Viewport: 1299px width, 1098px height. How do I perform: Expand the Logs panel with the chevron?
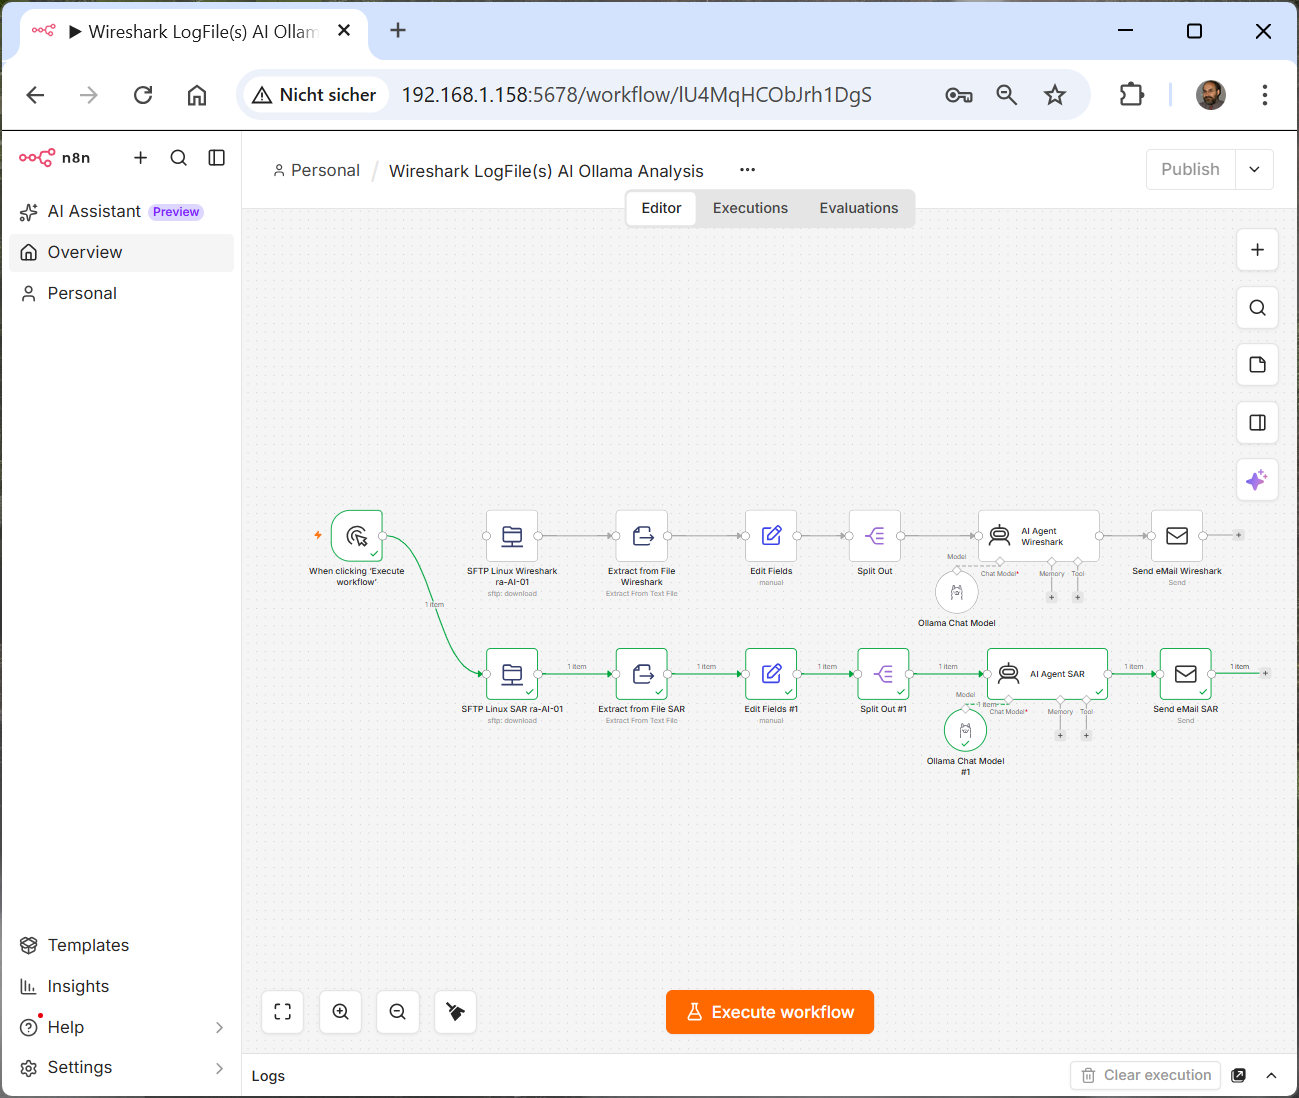pyautogui.click(x=1271, y=1075)
